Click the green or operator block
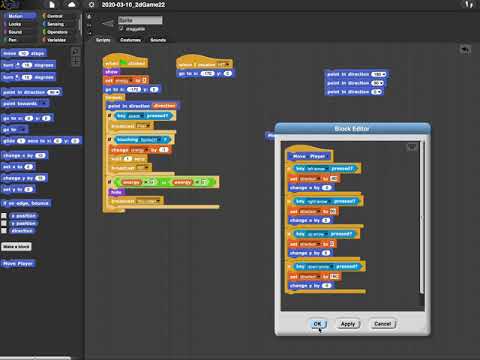480x360 pixels. click(165, 182)
